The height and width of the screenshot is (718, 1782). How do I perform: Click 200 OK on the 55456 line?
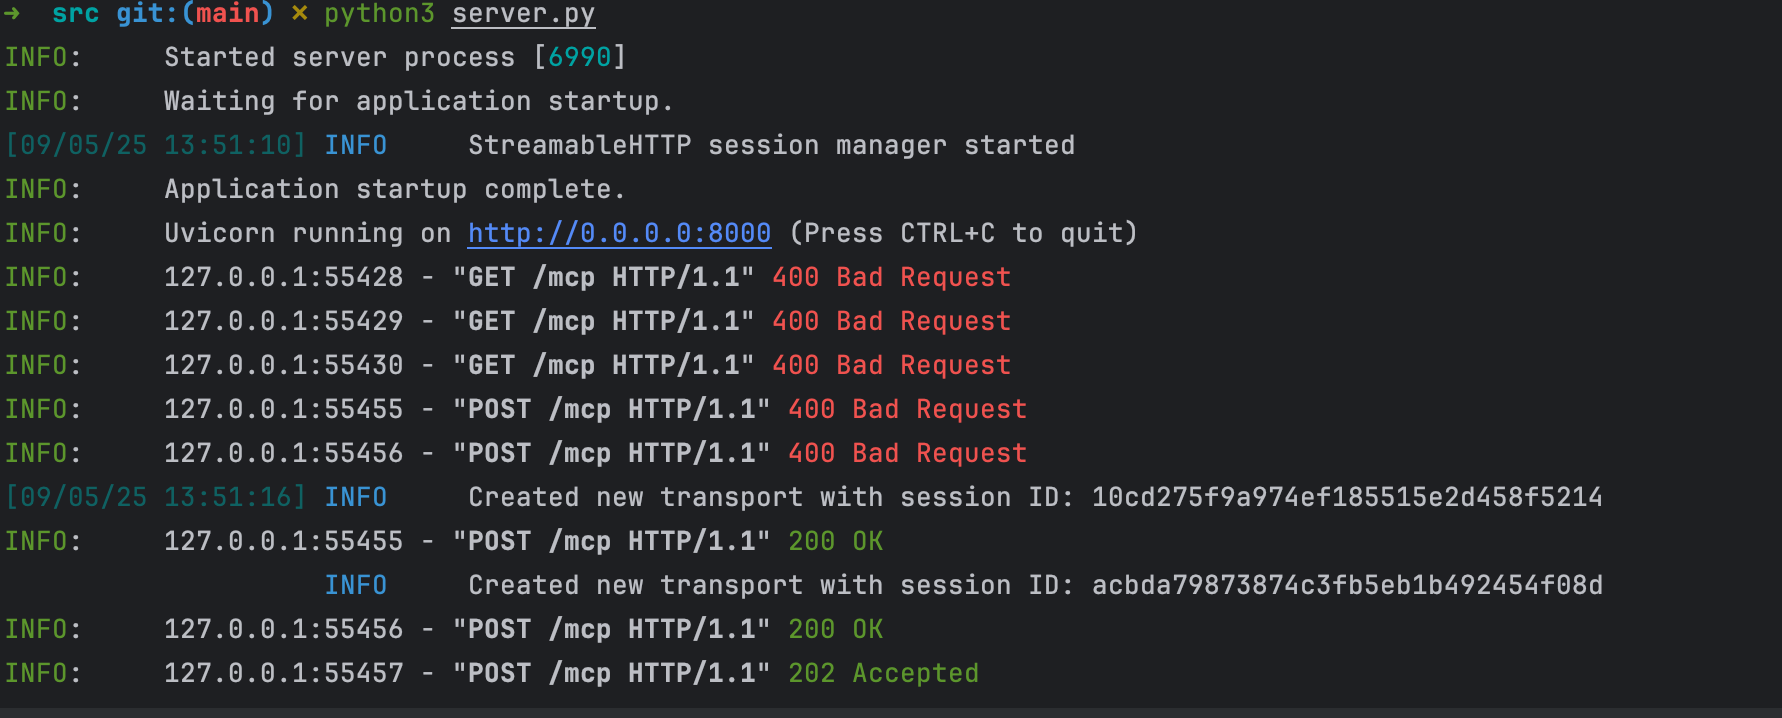(835, 629)
